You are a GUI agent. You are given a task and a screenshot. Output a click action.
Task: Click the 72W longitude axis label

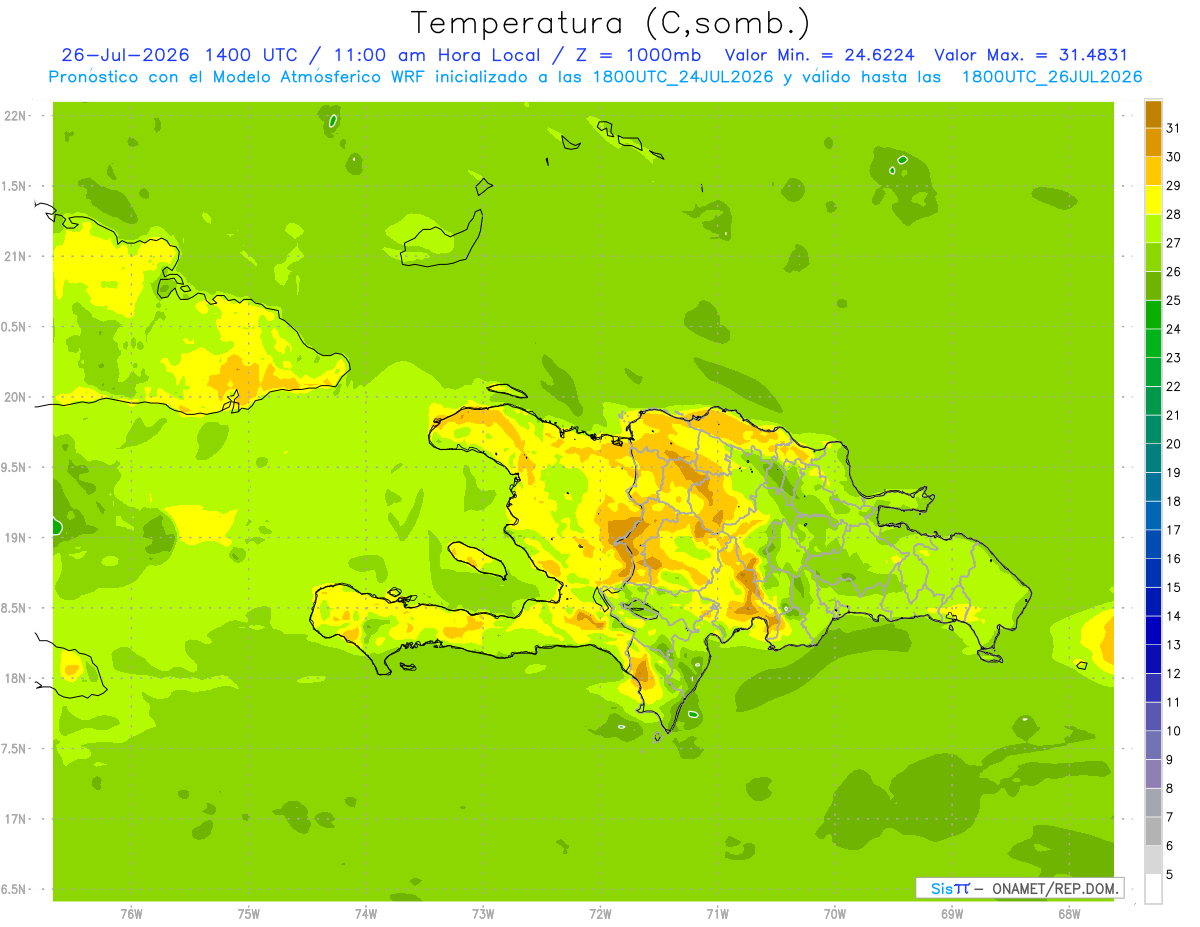click(600, 914)
